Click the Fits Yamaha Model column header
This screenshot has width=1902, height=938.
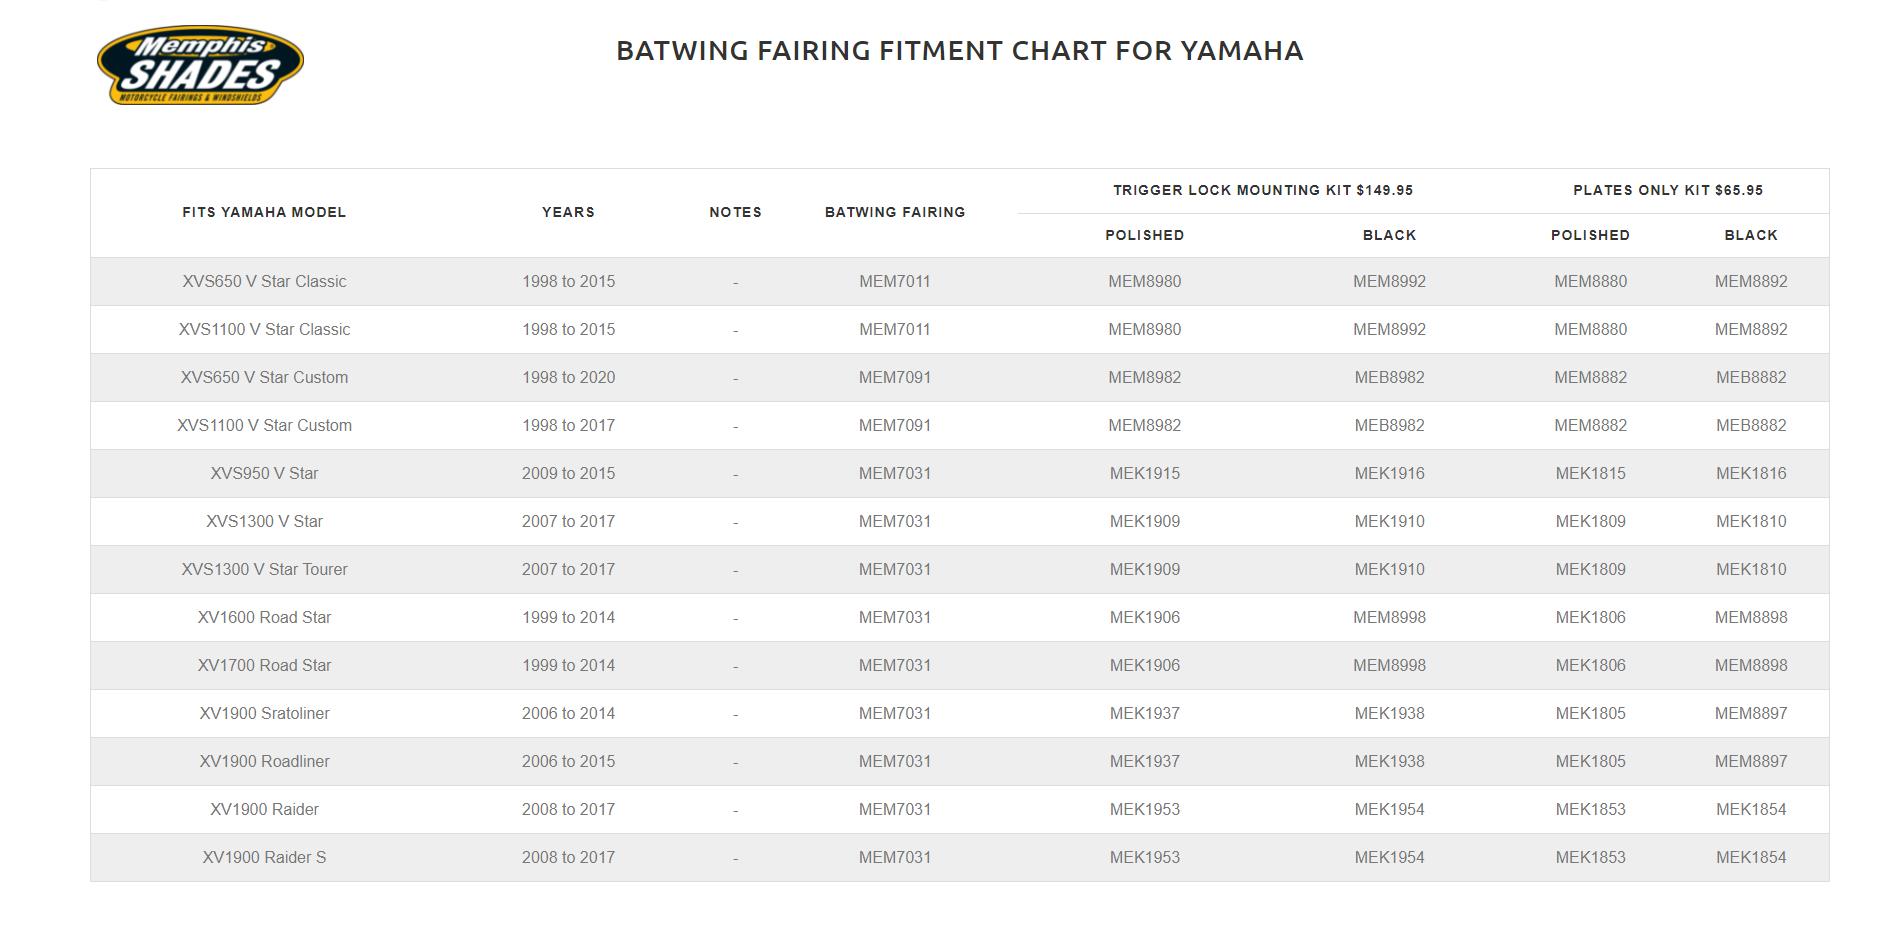[264, 212]
